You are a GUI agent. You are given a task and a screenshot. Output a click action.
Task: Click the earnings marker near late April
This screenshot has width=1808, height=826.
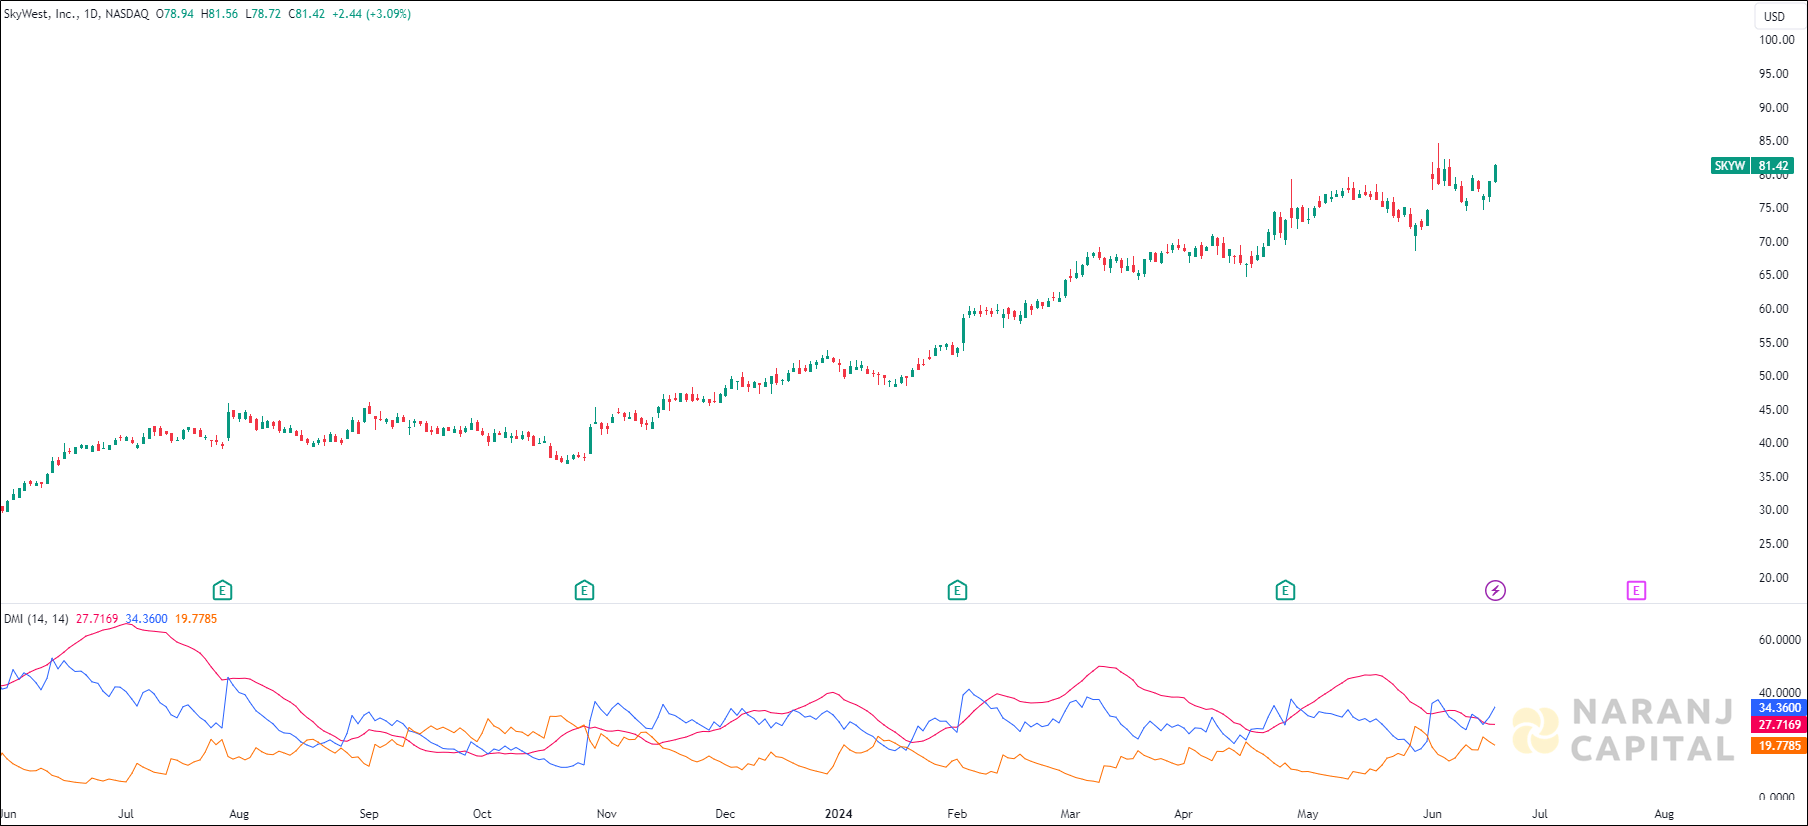(x=1286, y=590)
